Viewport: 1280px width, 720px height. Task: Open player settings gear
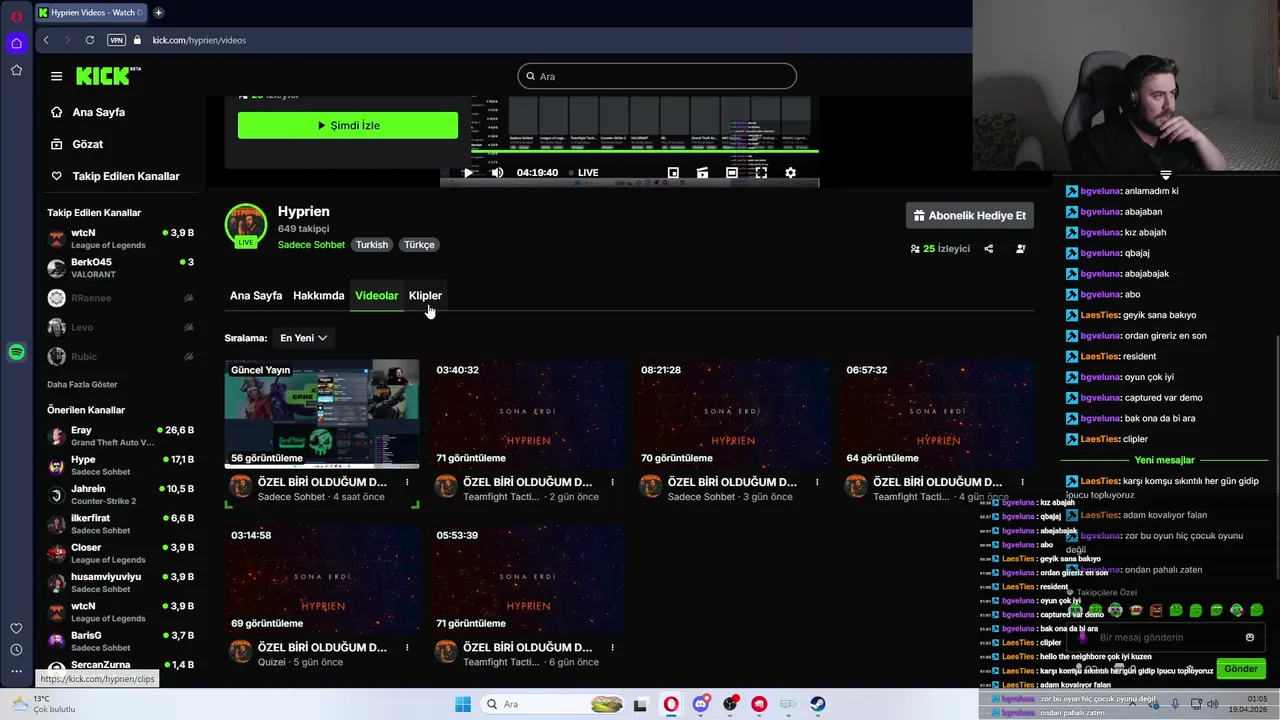pyautogui.click(x=790, y=172)
